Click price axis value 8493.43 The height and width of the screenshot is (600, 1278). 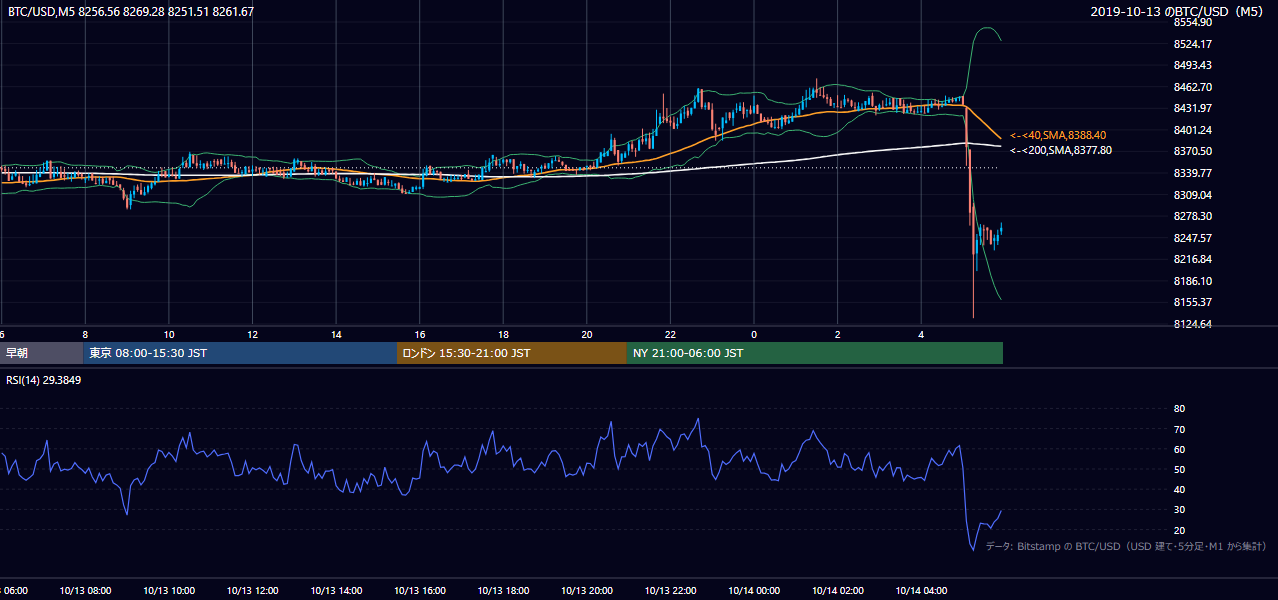pos(1193,65)
